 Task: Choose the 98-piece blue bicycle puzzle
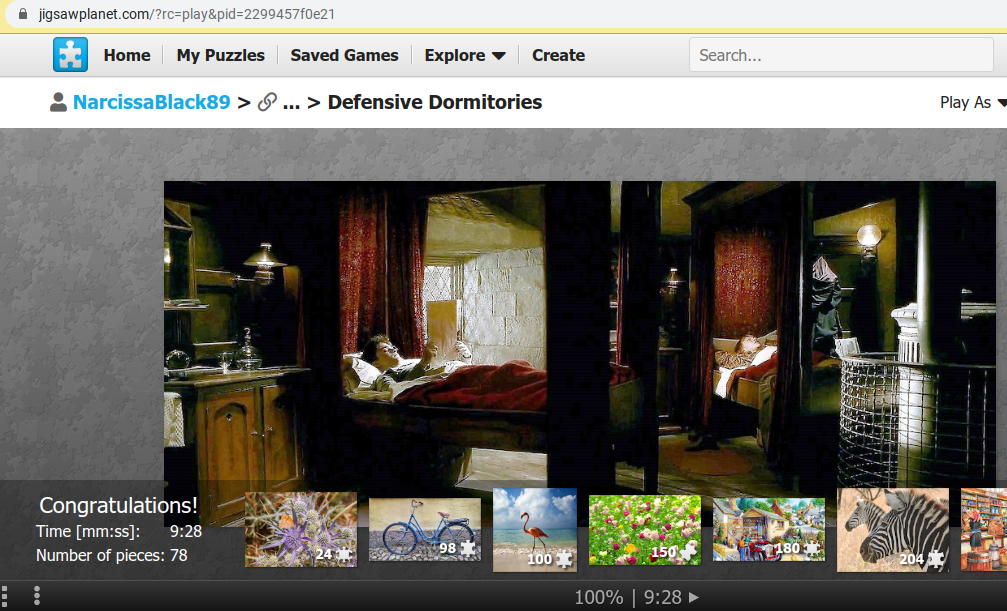click(x=425, y=529)
